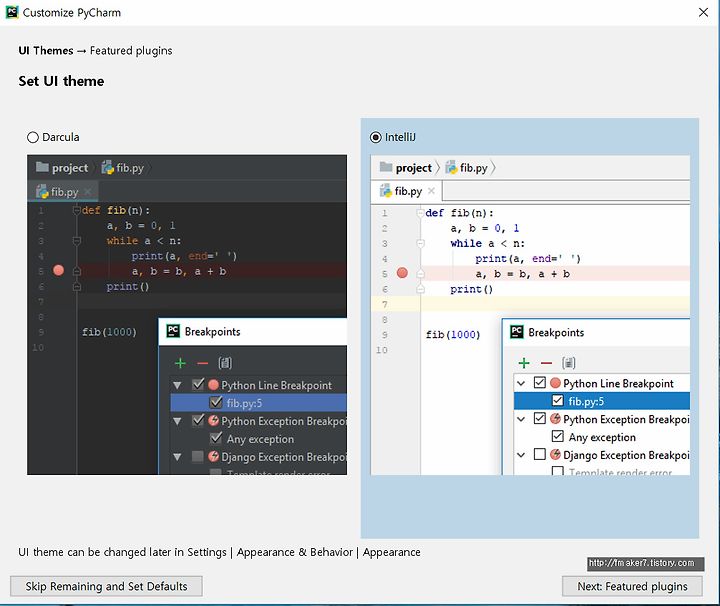Toggle Django Exception Breakpoint checkbox in IntelliJ preview
The width and height of the screenshot is (720, 606).
540,454
